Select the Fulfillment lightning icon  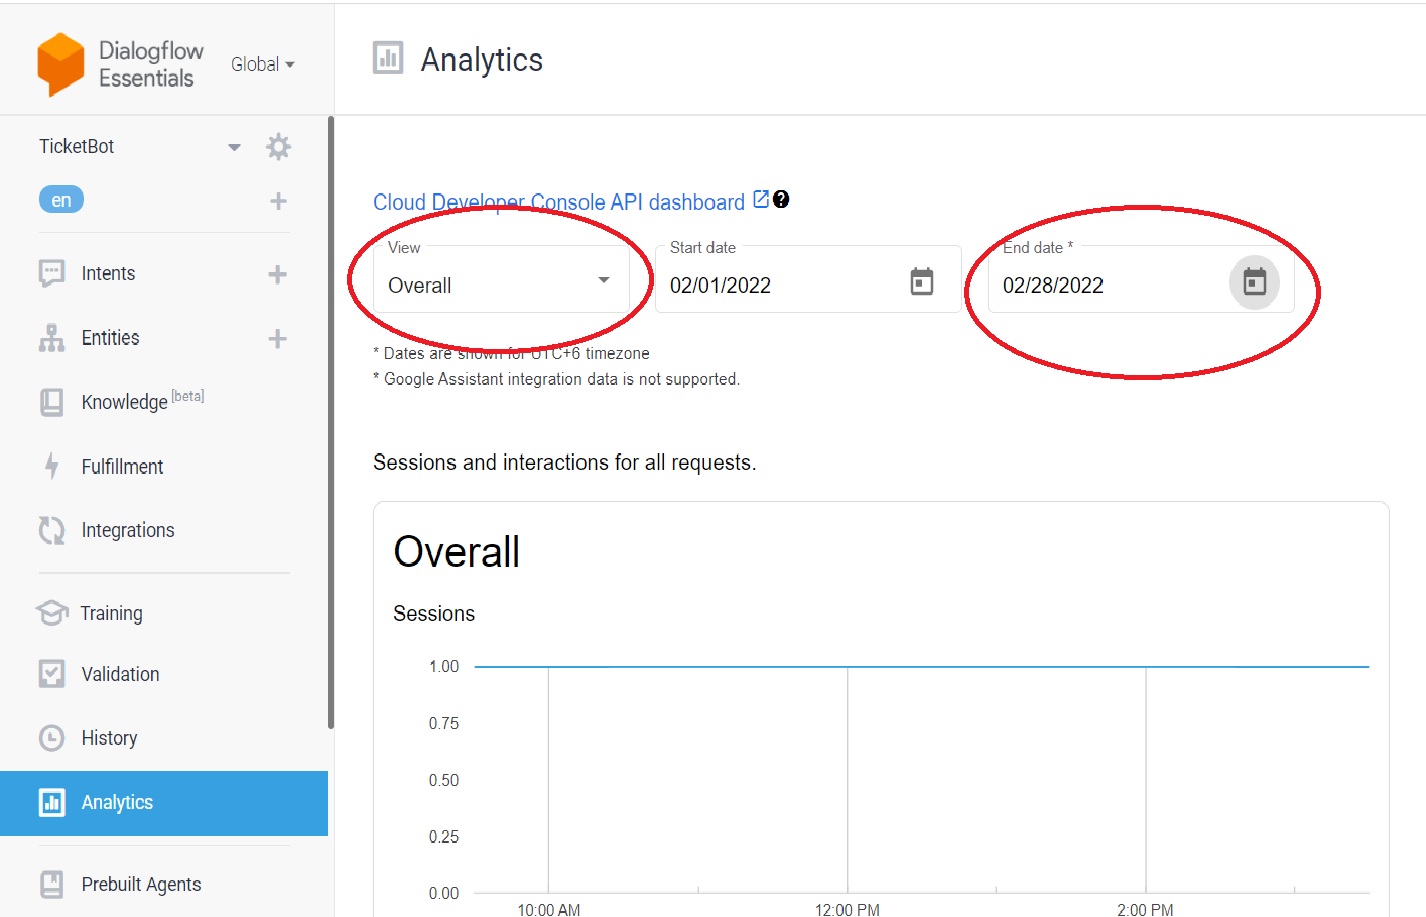(51, 466)
